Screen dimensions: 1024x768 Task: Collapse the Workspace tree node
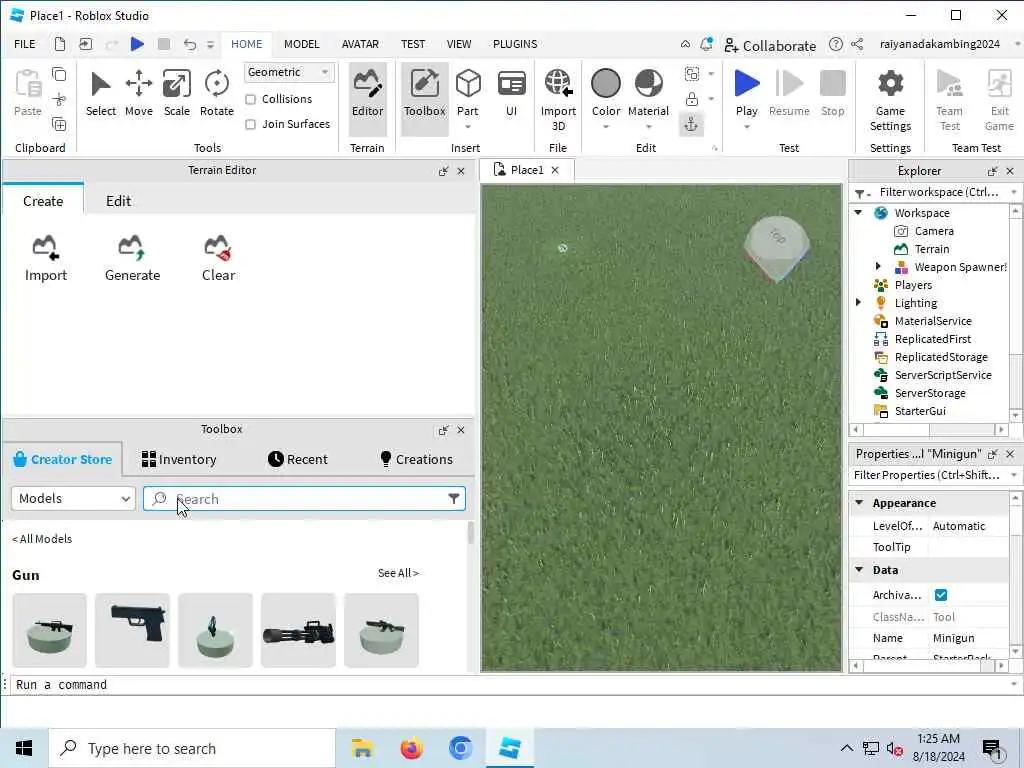859,212
